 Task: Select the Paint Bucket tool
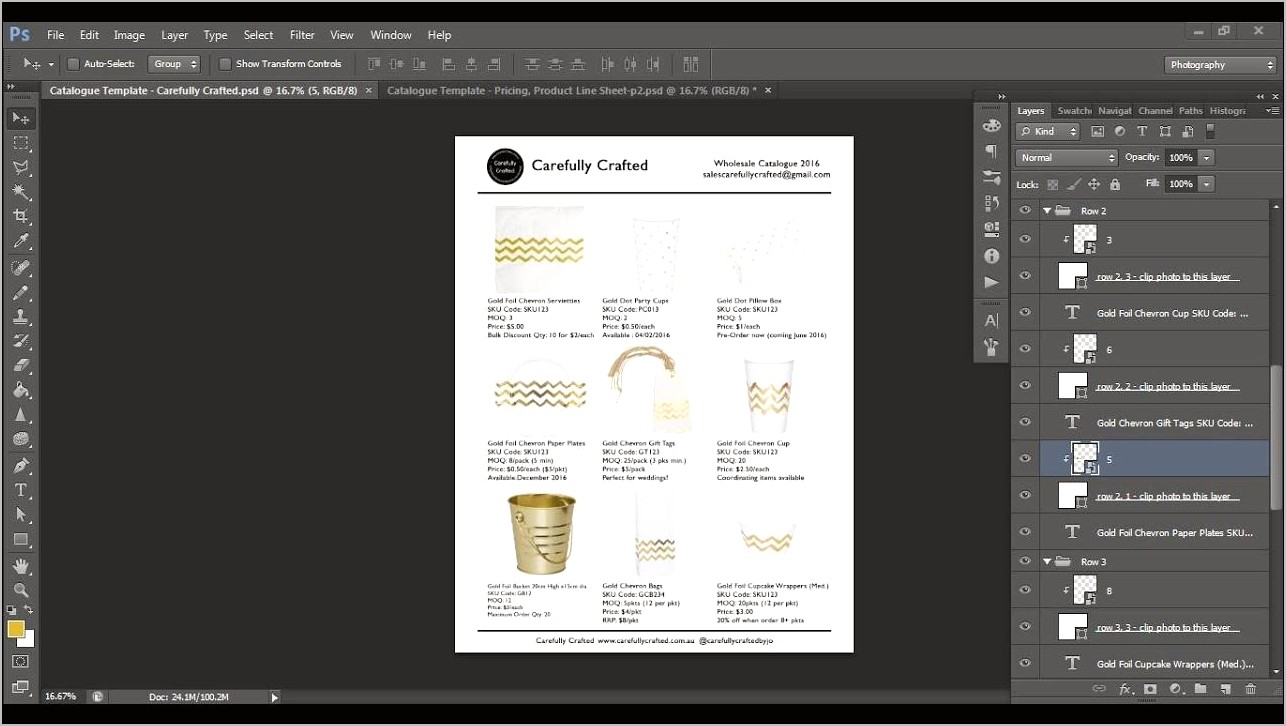point(21,391)
